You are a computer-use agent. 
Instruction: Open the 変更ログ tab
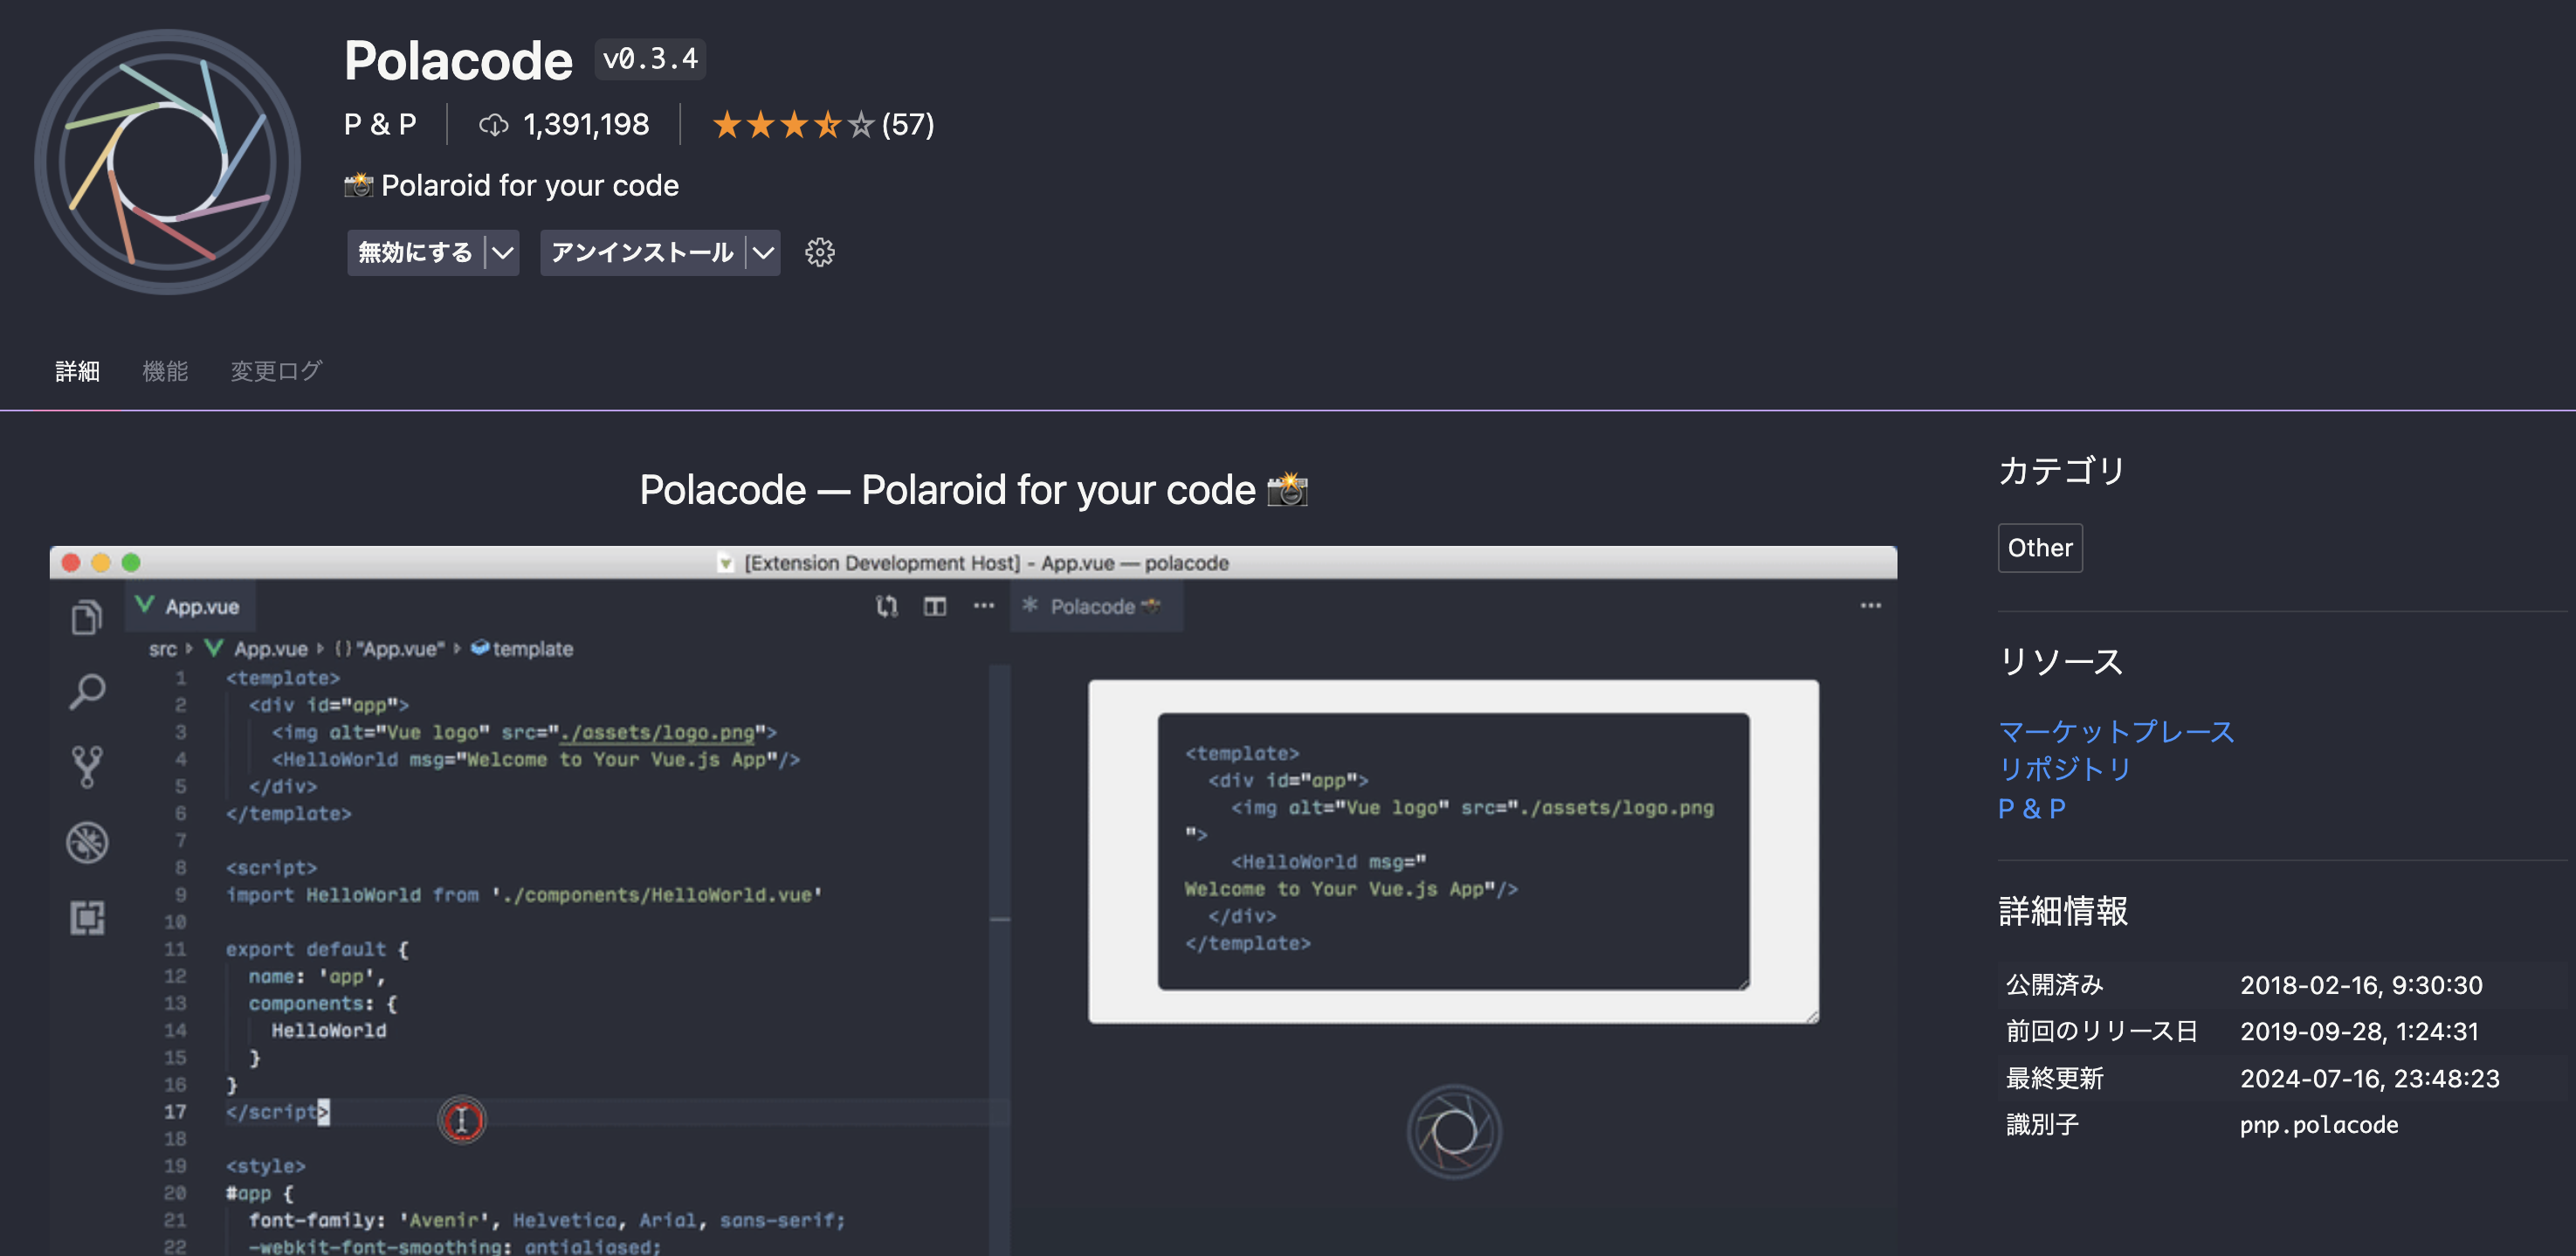[276, 371]
